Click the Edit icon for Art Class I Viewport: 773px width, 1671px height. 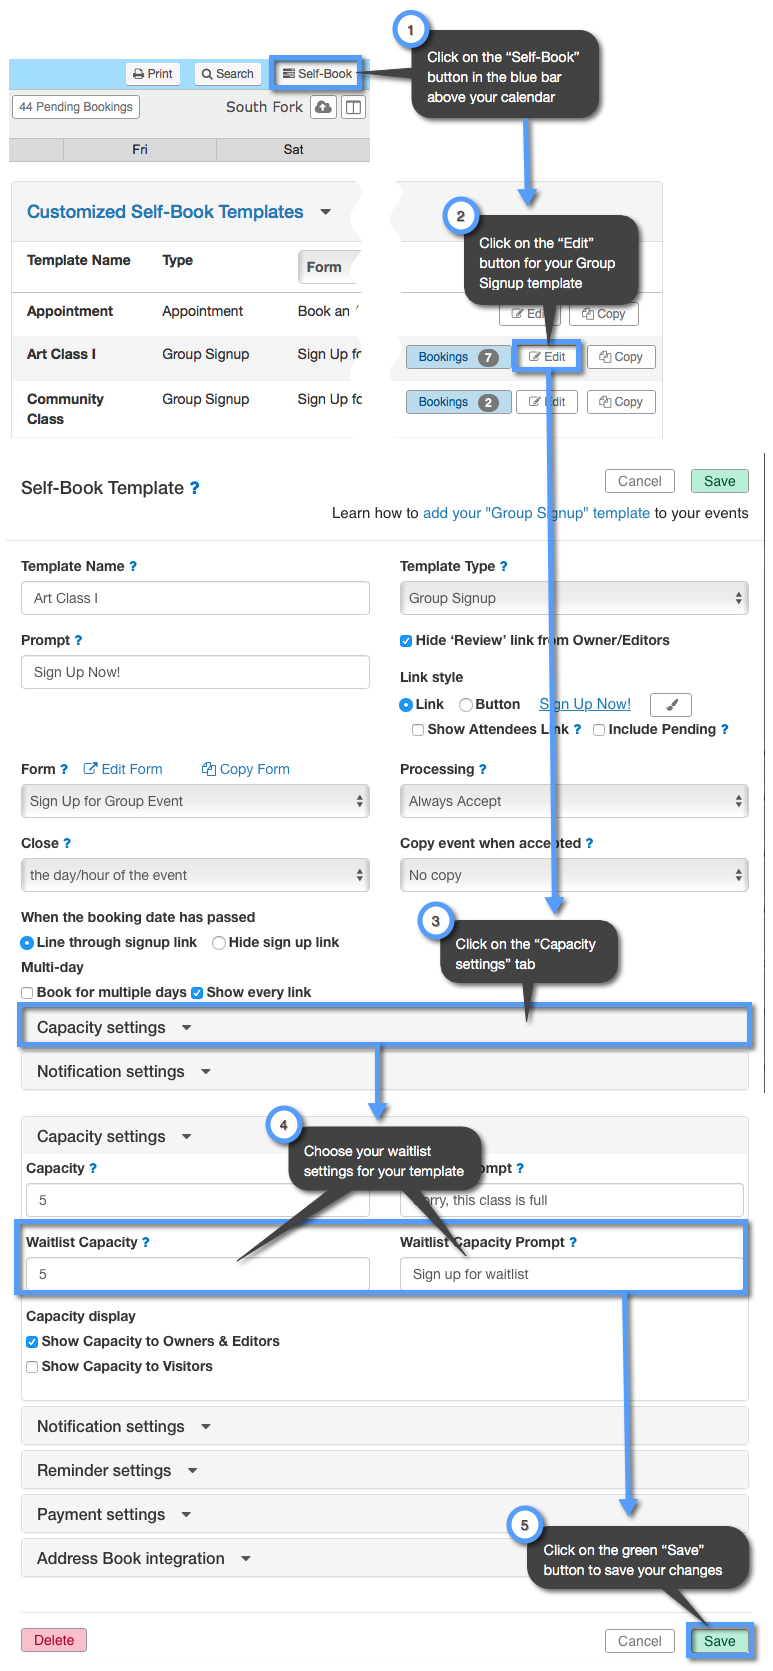(x=546, y=356)
